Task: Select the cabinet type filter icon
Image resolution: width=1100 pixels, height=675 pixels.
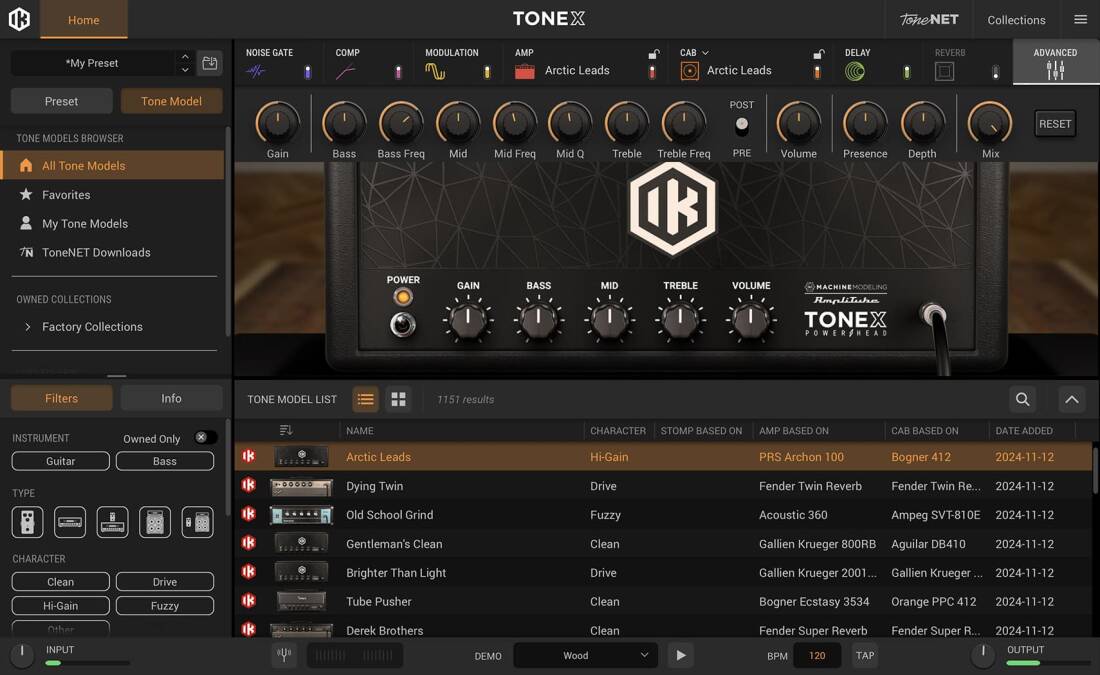Action: 154,521
